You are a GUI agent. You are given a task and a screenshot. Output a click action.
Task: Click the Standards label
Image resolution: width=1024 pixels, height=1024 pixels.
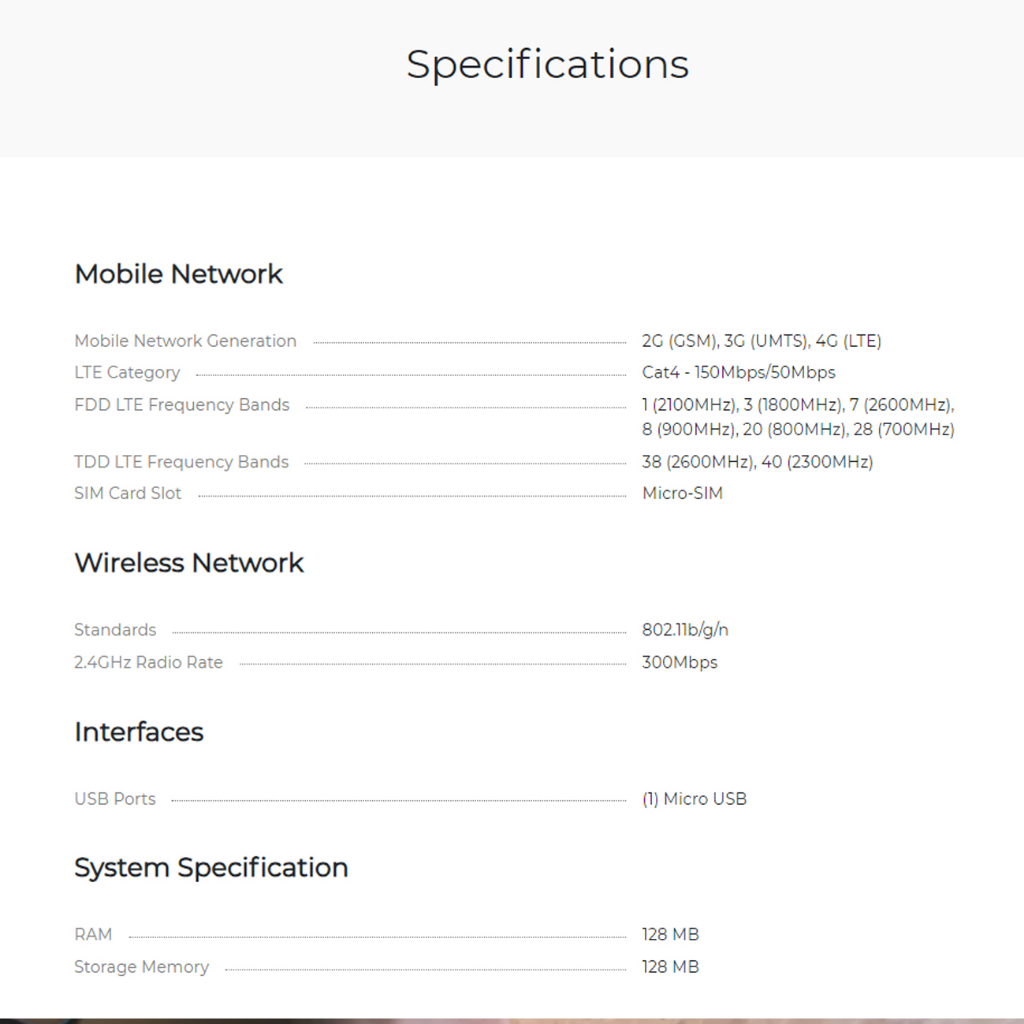[x=115, y=630]
